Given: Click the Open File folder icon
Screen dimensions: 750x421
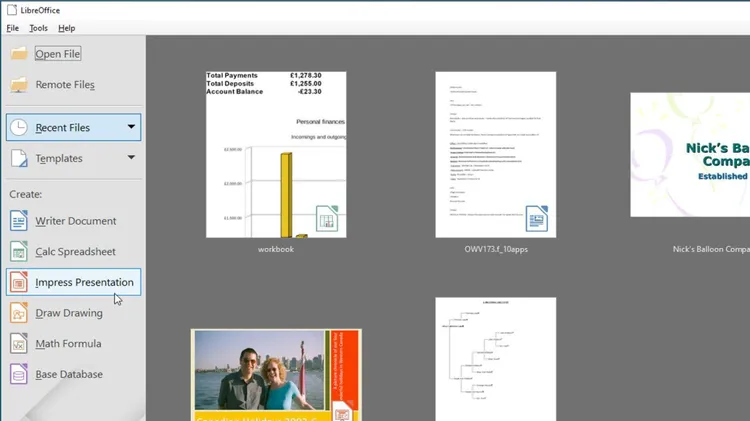Looking at the screenshot, I should coord(19,53).
